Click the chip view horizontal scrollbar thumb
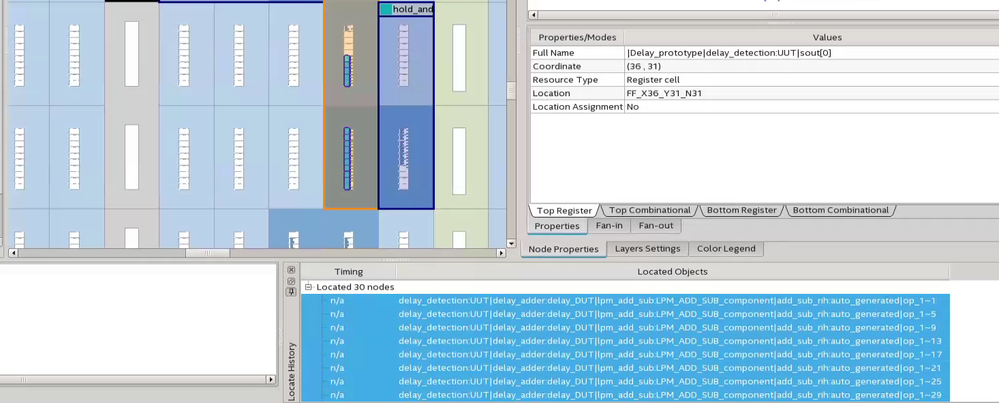Screen dimensions: 999x403 pos(208,253)
